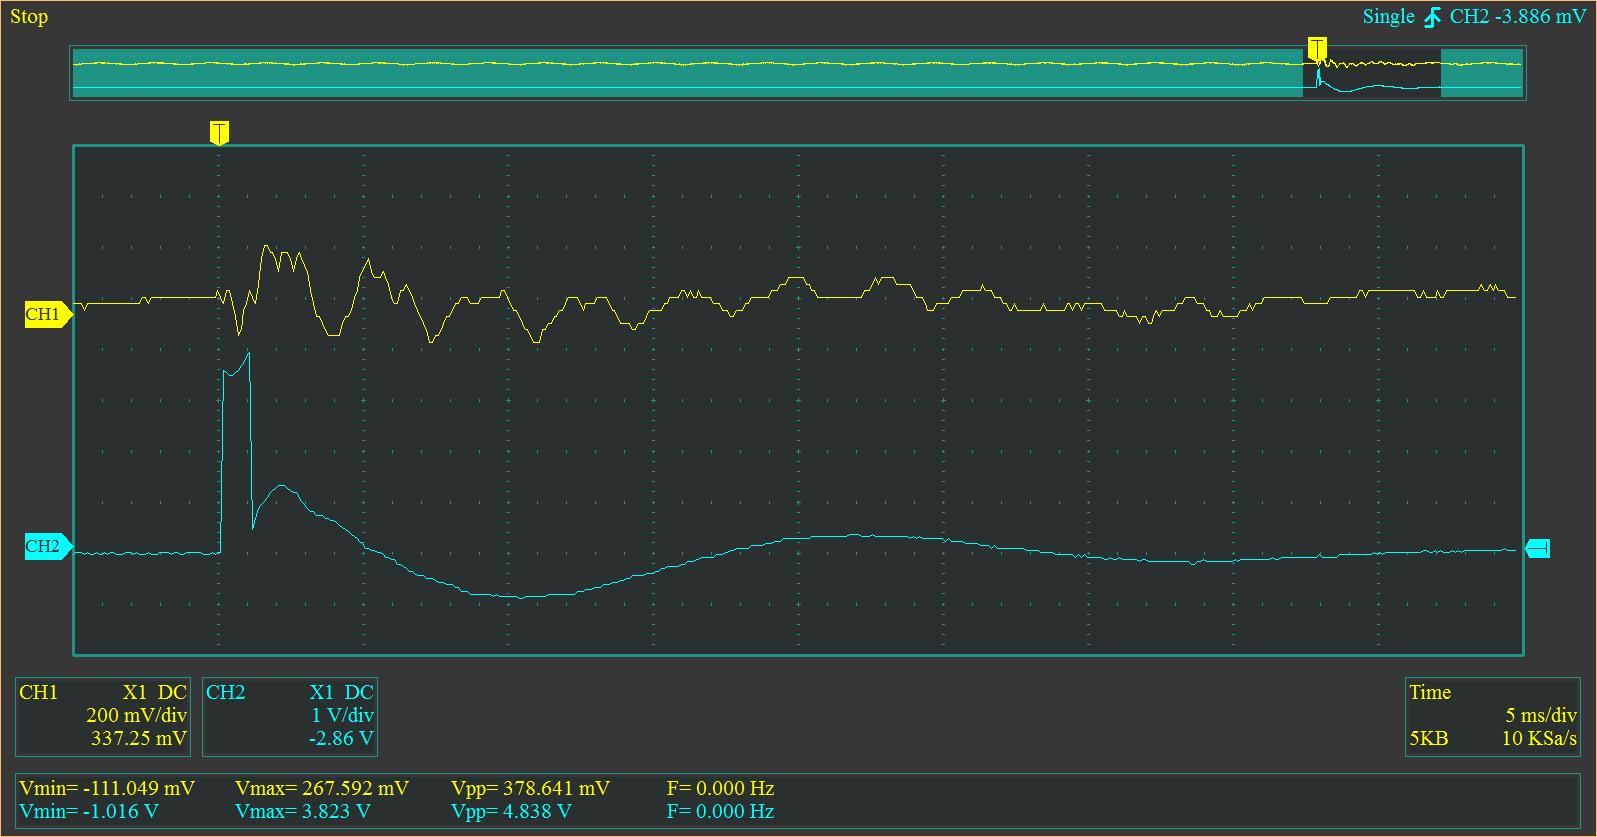This screenshot has width=1597, height=837.
Task: Click the Vmax= 3.823 V measurement
Action: pos(303,811)
